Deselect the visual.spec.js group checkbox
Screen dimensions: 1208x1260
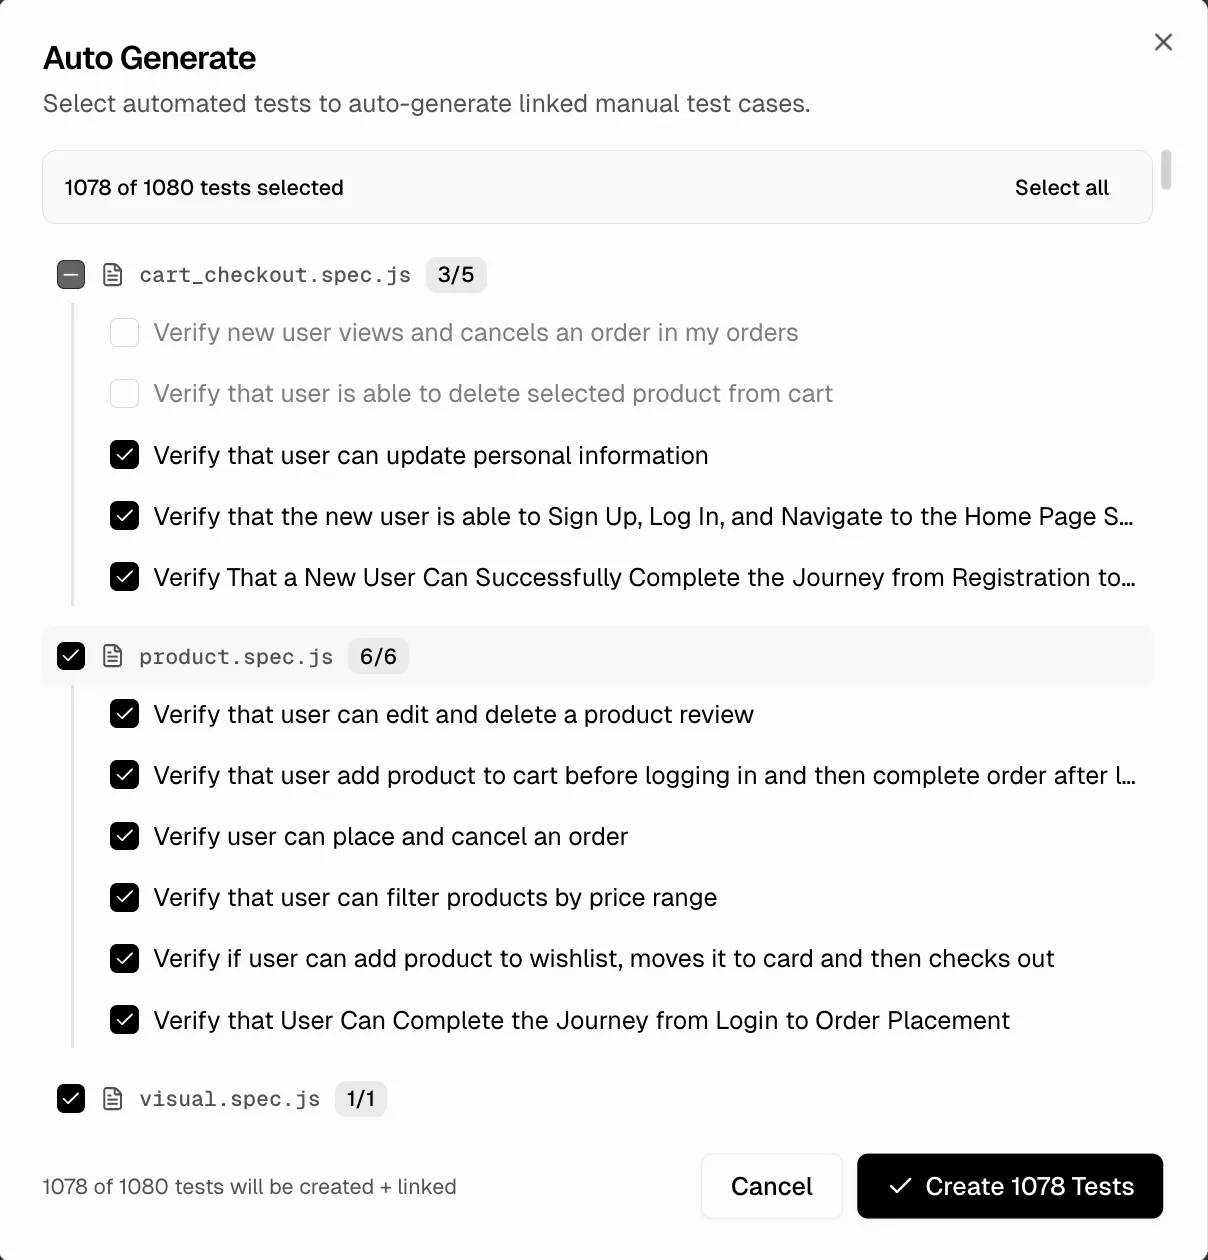click(x=70, y=1098)
